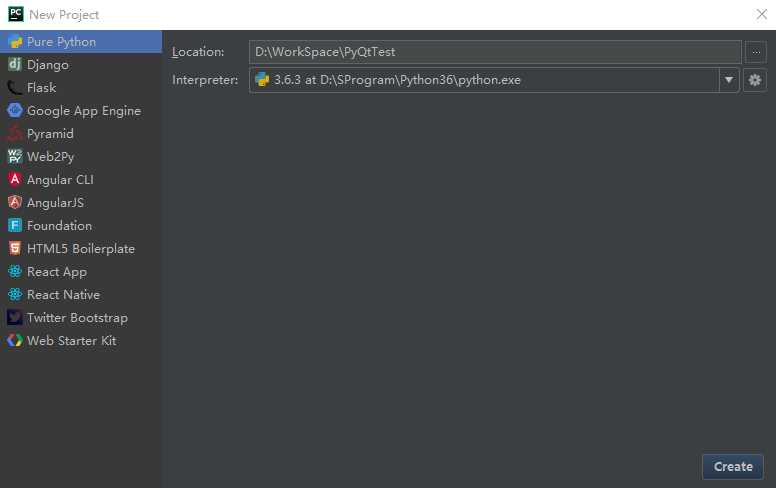Click the Web2Py icon
Viewport: 776px width, 488px height.
15,156
